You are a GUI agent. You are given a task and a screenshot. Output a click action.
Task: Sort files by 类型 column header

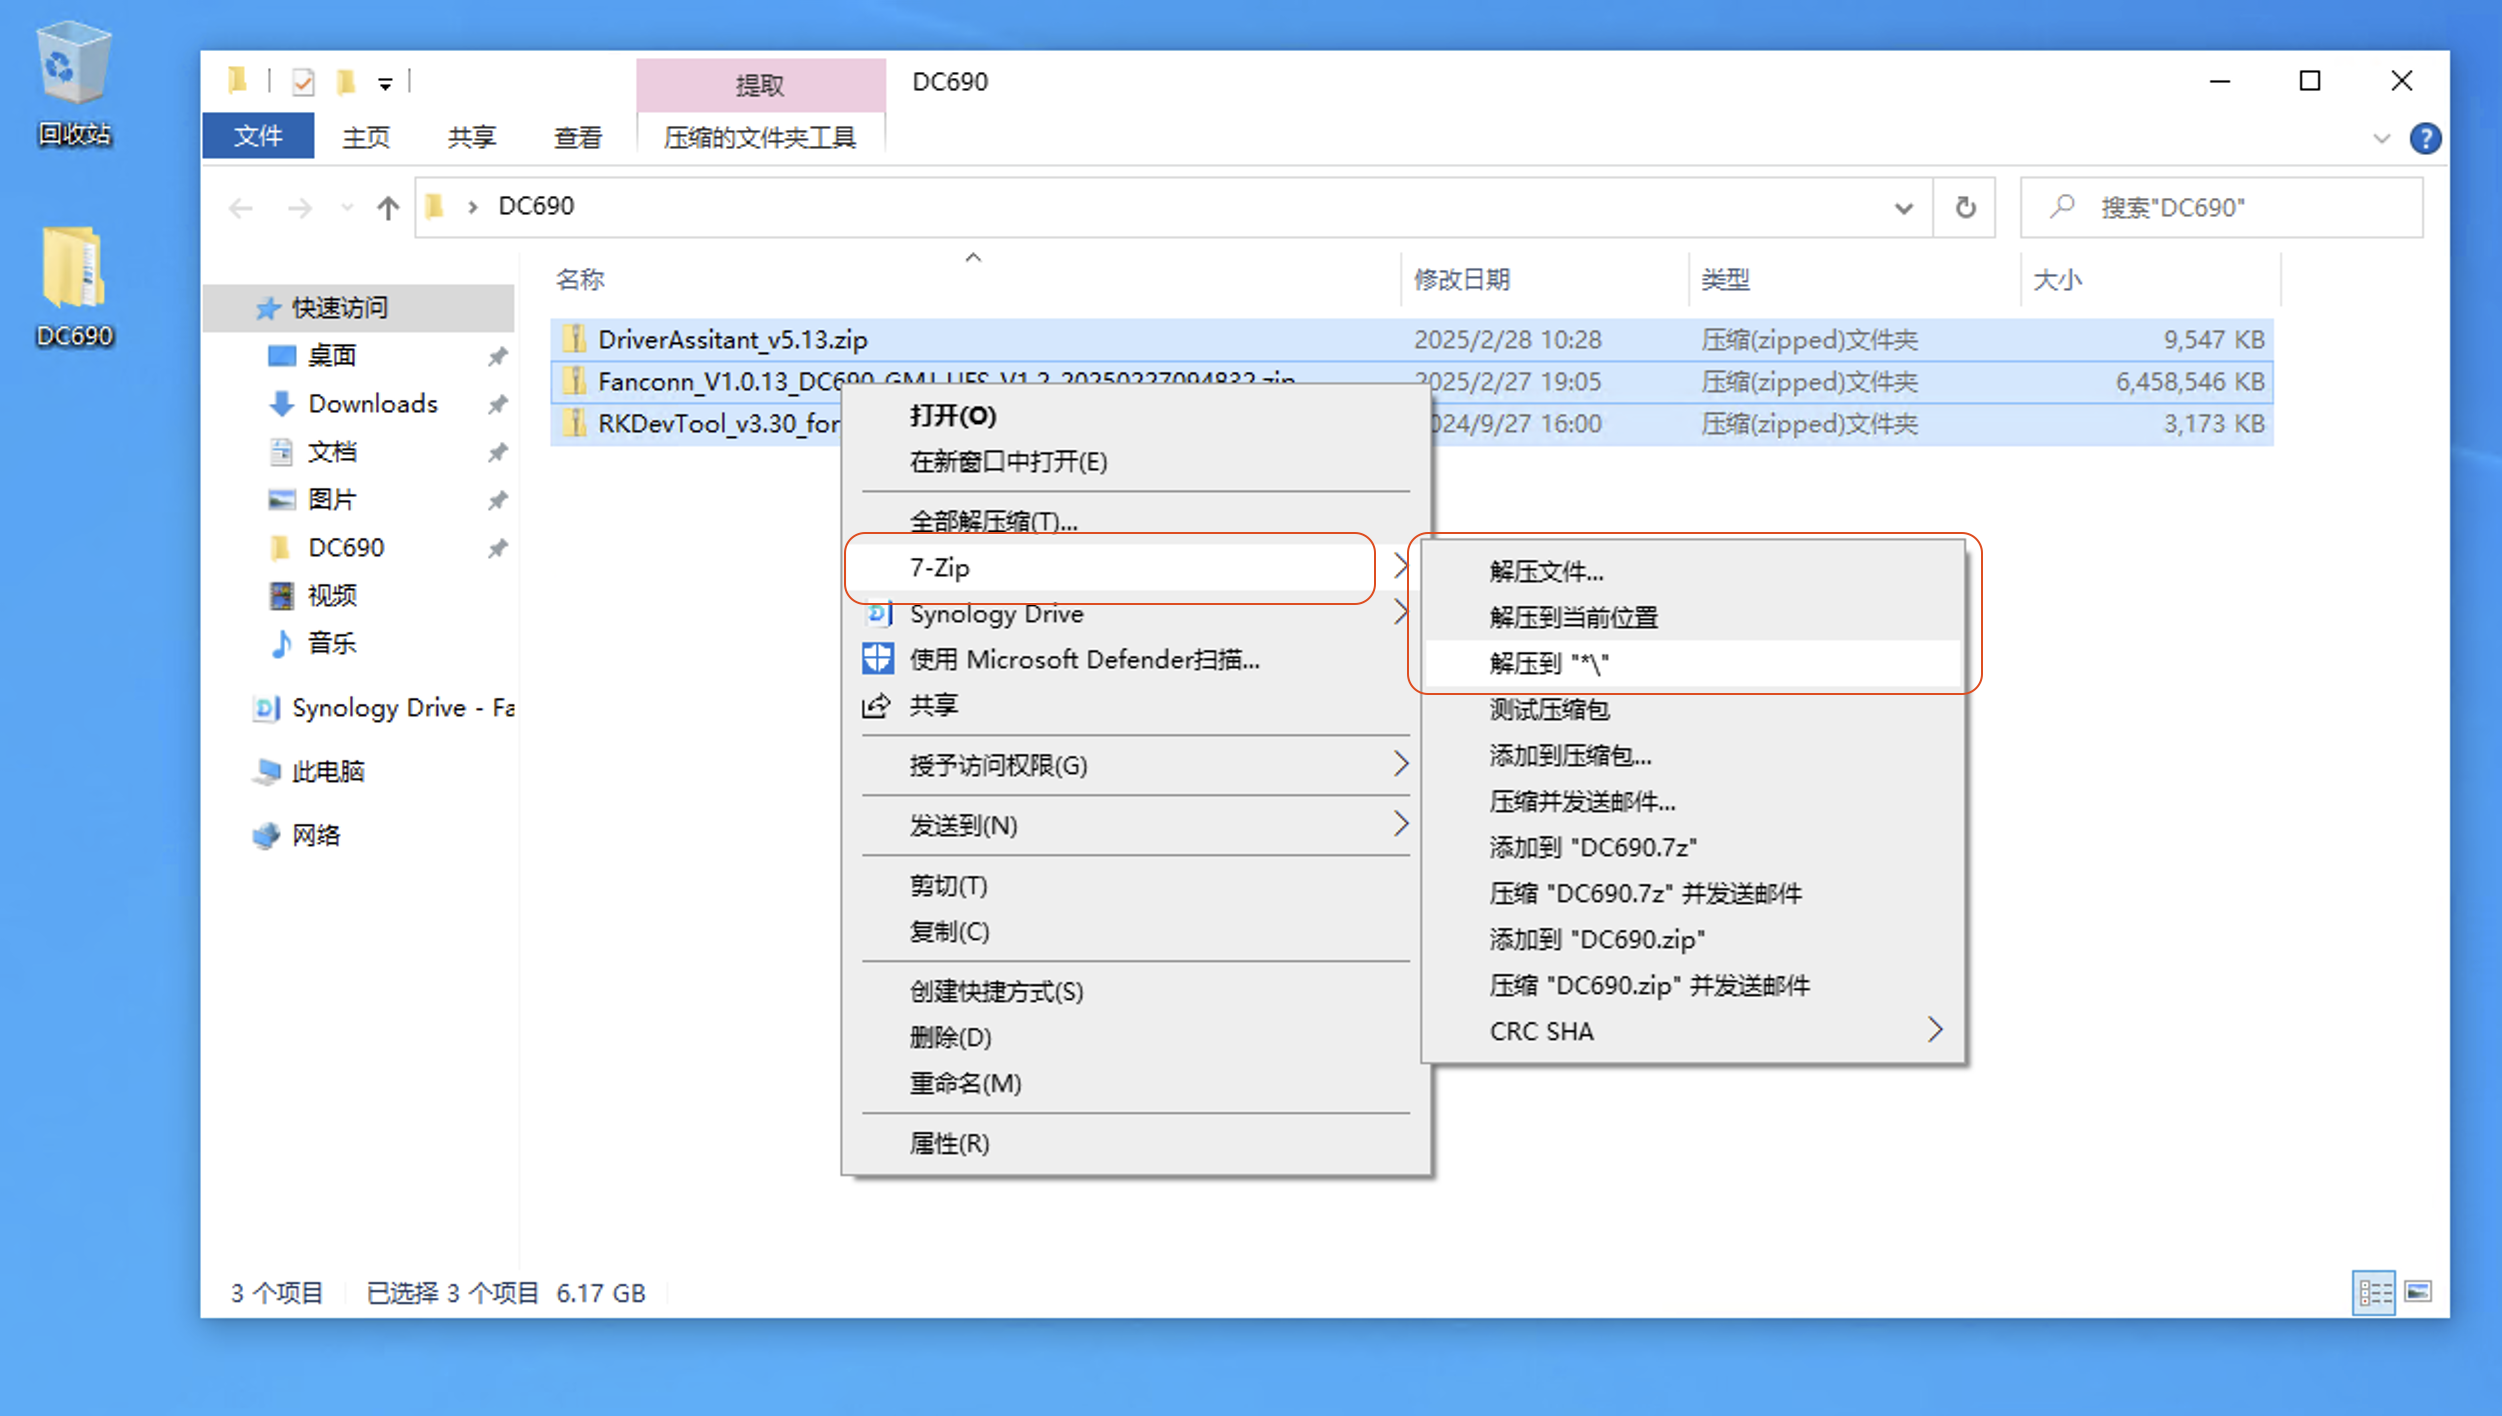tap(1725, 279)
